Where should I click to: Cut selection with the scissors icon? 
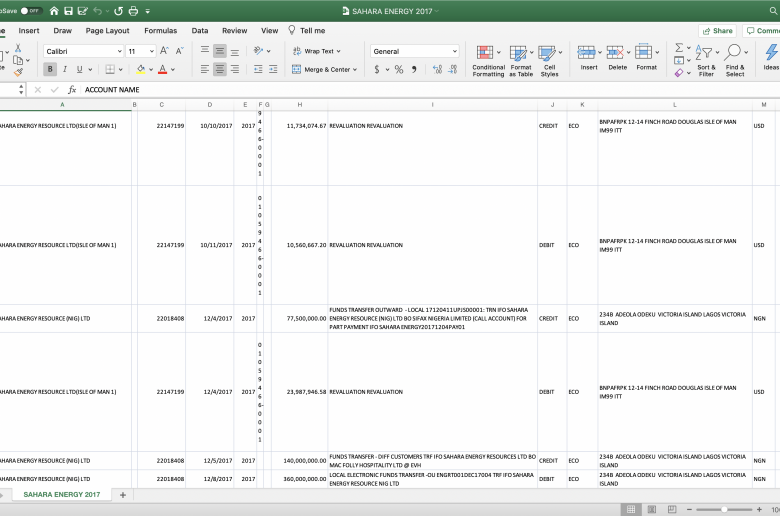click(18, 48)
